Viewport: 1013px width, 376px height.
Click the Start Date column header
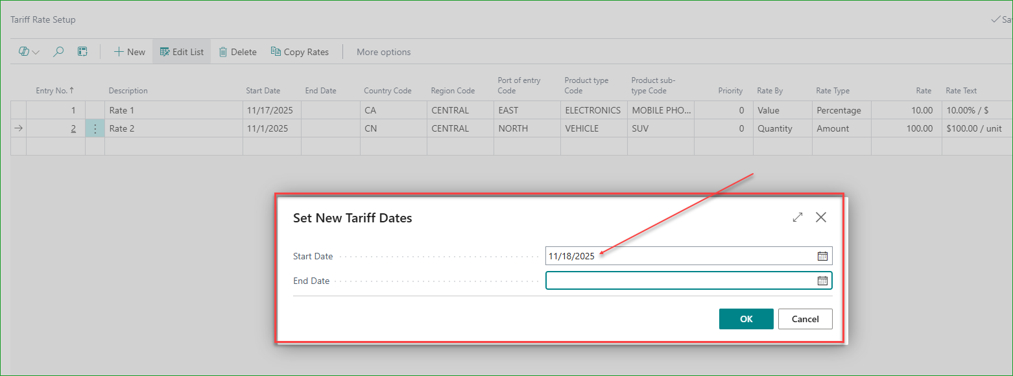click(x=262, y=90)
